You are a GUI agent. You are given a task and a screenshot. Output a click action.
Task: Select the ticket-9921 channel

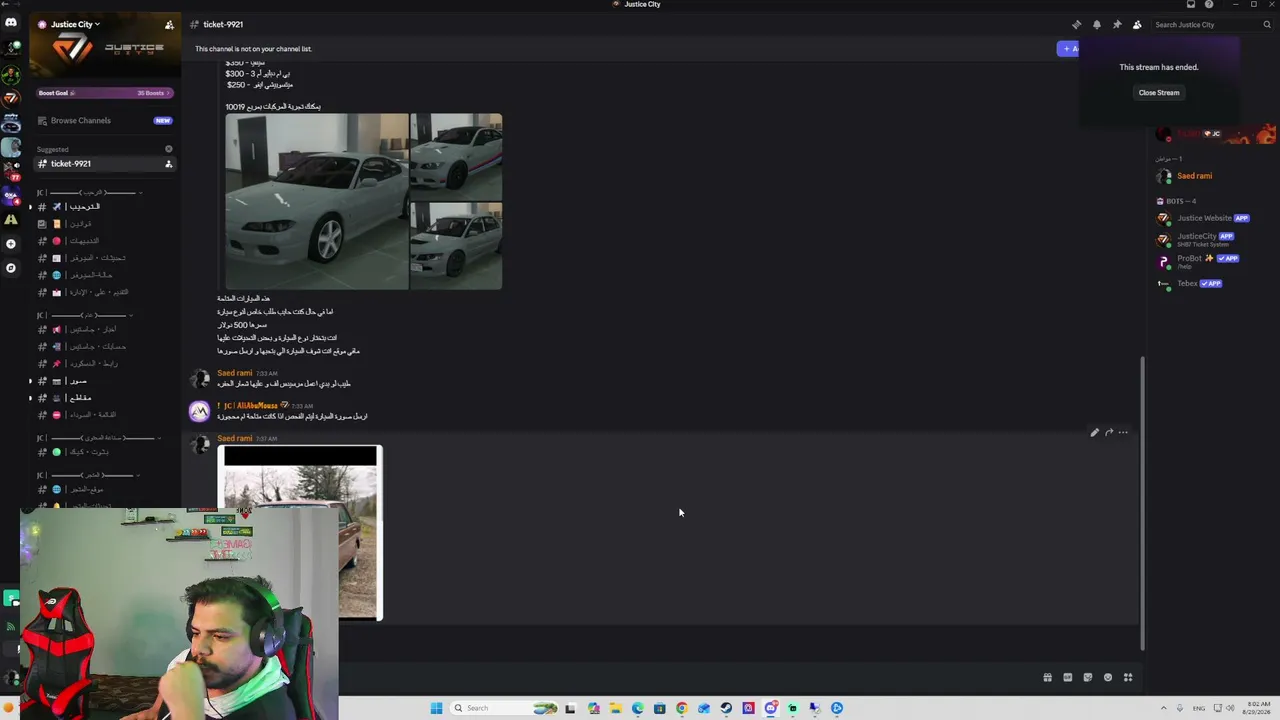coord(105,164)
